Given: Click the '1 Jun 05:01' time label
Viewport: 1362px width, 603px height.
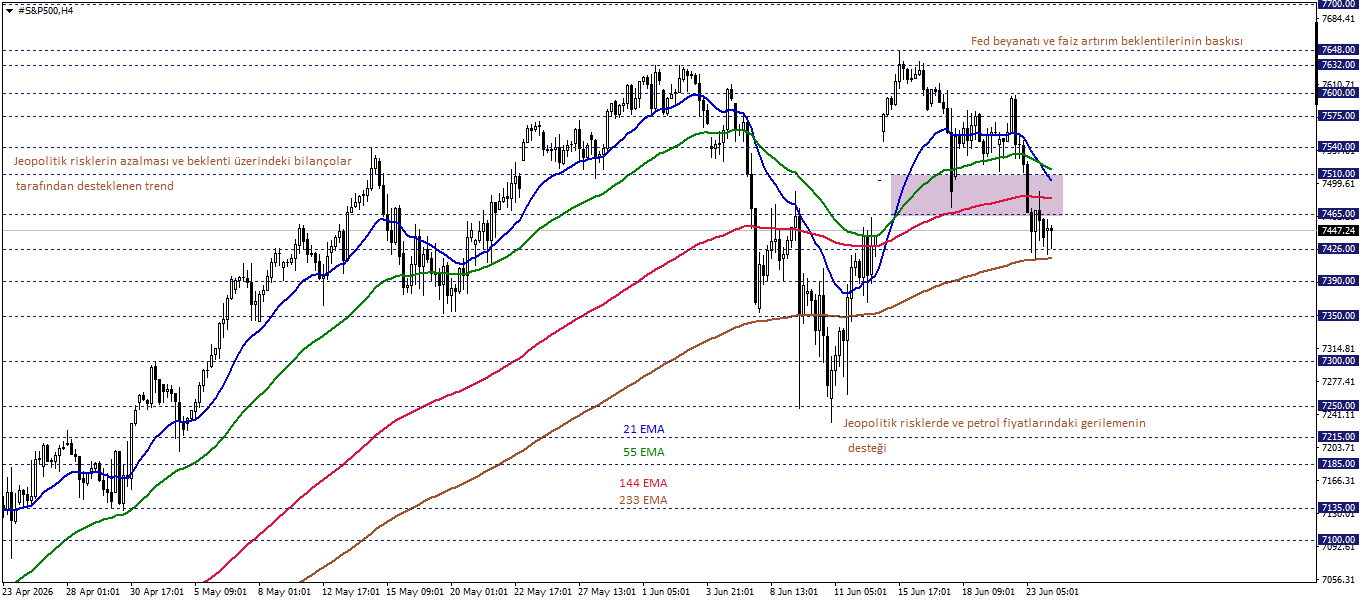Looking at the screenshot, I should [x=667, y=592].
